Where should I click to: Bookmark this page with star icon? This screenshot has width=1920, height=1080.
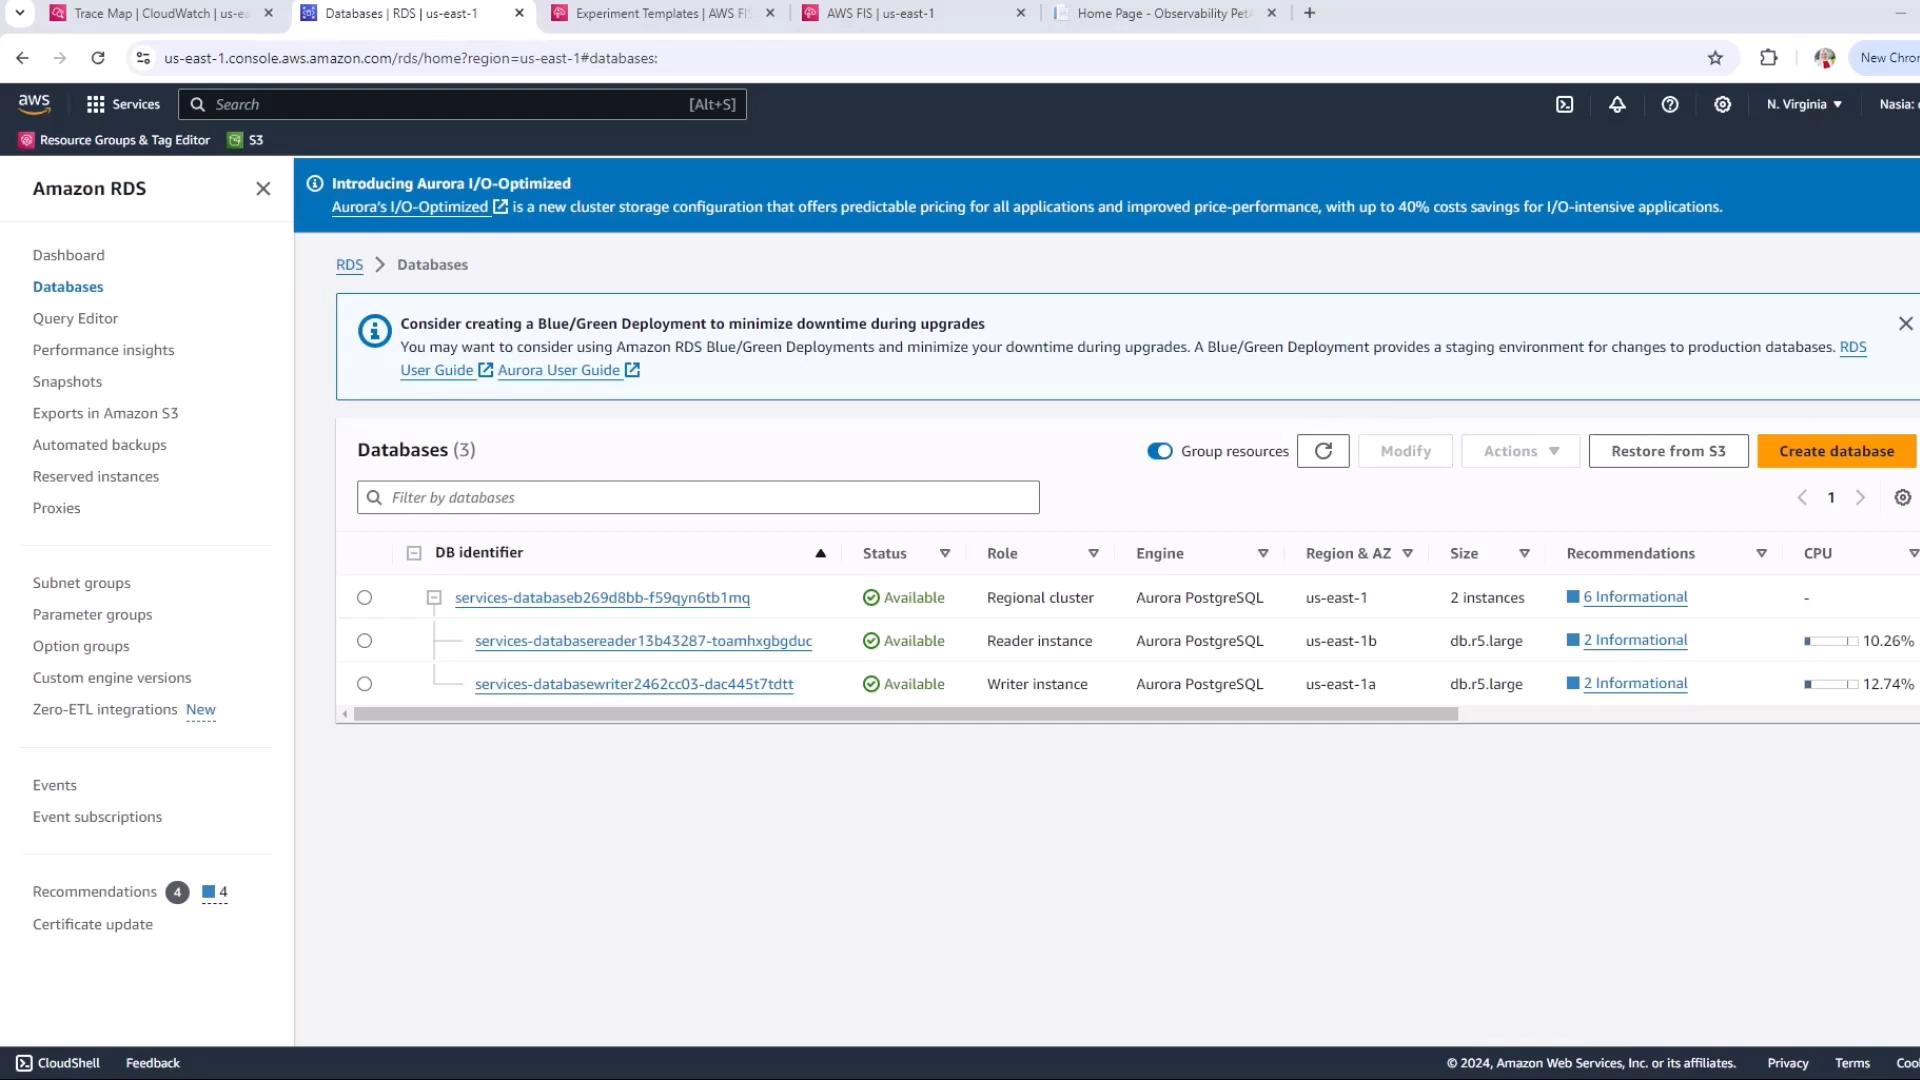[x=1715, y=58]
